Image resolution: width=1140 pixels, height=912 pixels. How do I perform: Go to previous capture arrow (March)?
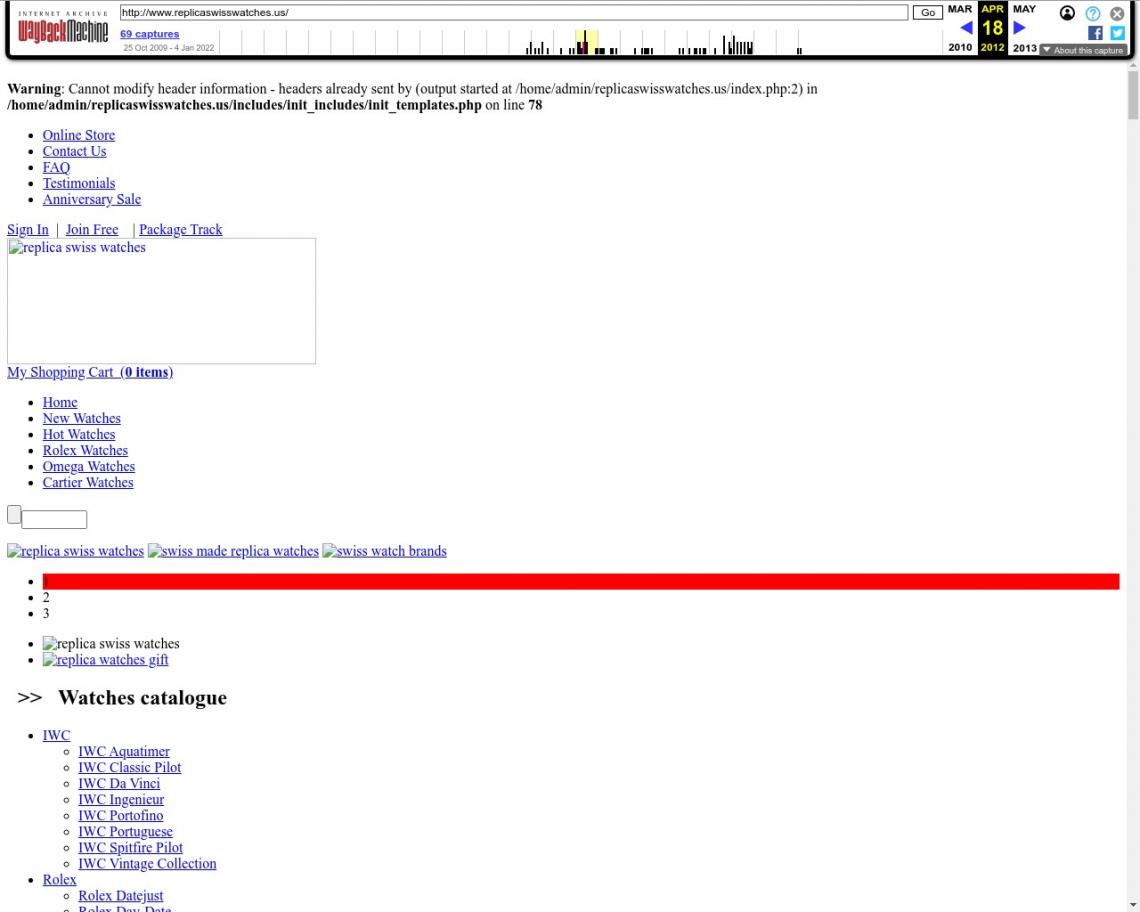click(966, 28)
